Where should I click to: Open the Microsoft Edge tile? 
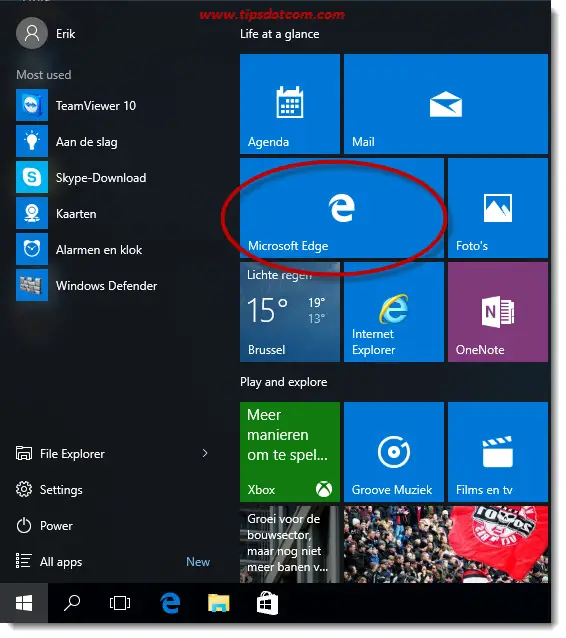point(342,208)
